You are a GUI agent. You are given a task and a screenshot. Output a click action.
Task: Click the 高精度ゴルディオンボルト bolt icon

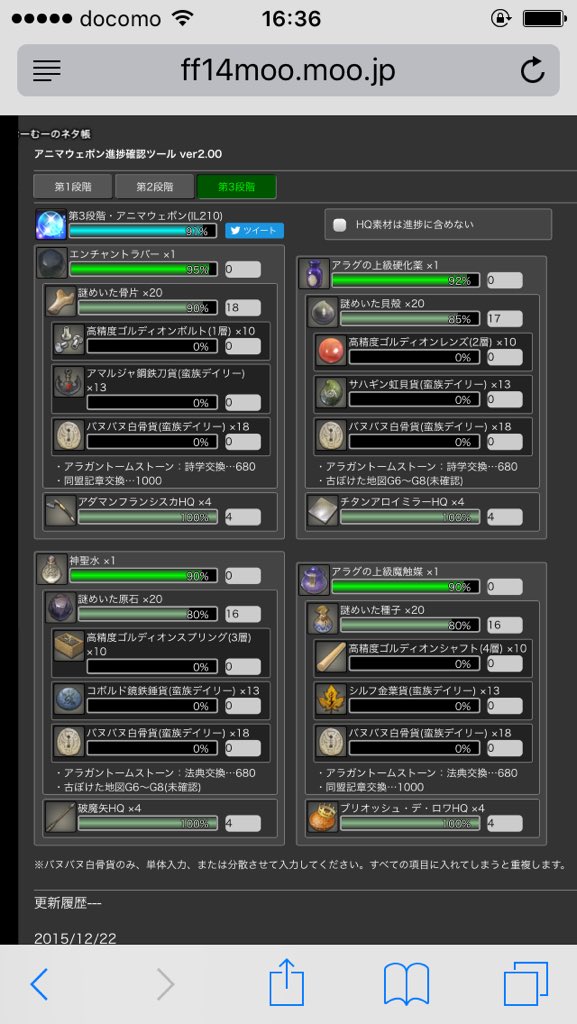point(70,340)
